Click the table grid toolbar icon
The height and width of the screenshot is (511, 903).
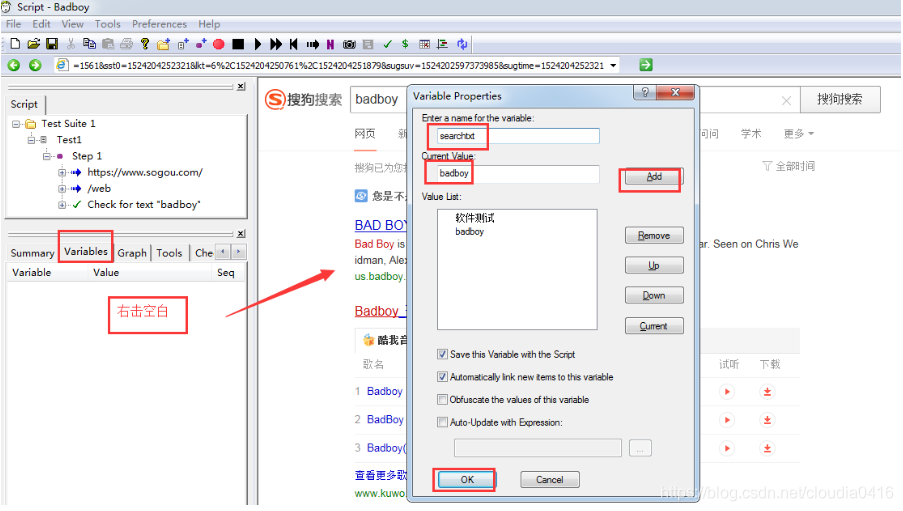point(424,44)
